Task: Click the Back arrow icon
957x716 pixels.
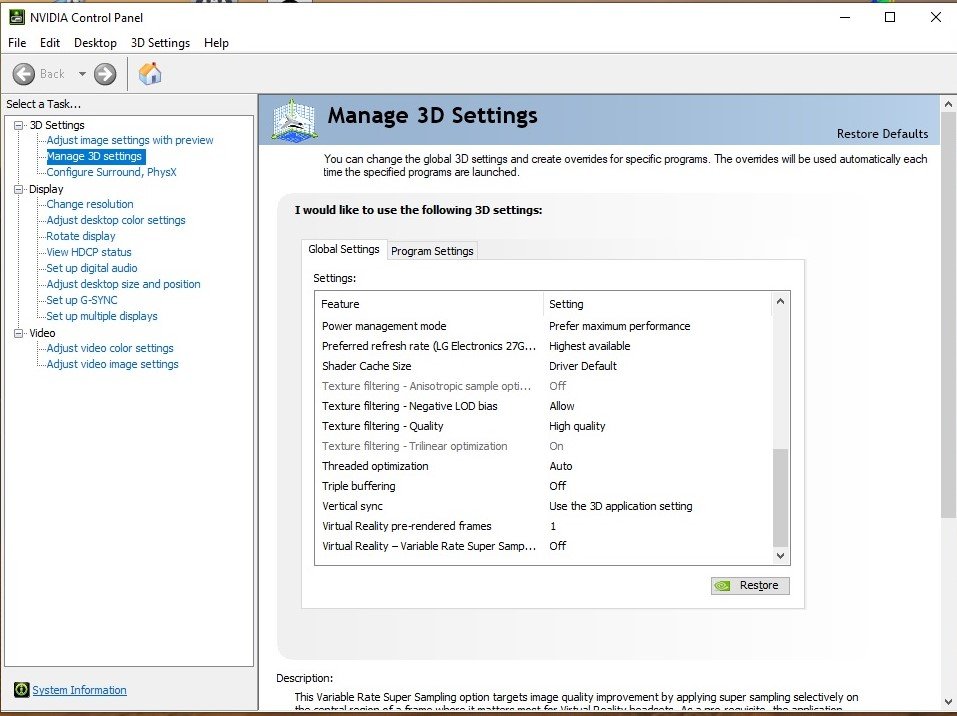Action: [x=24, y=74]
